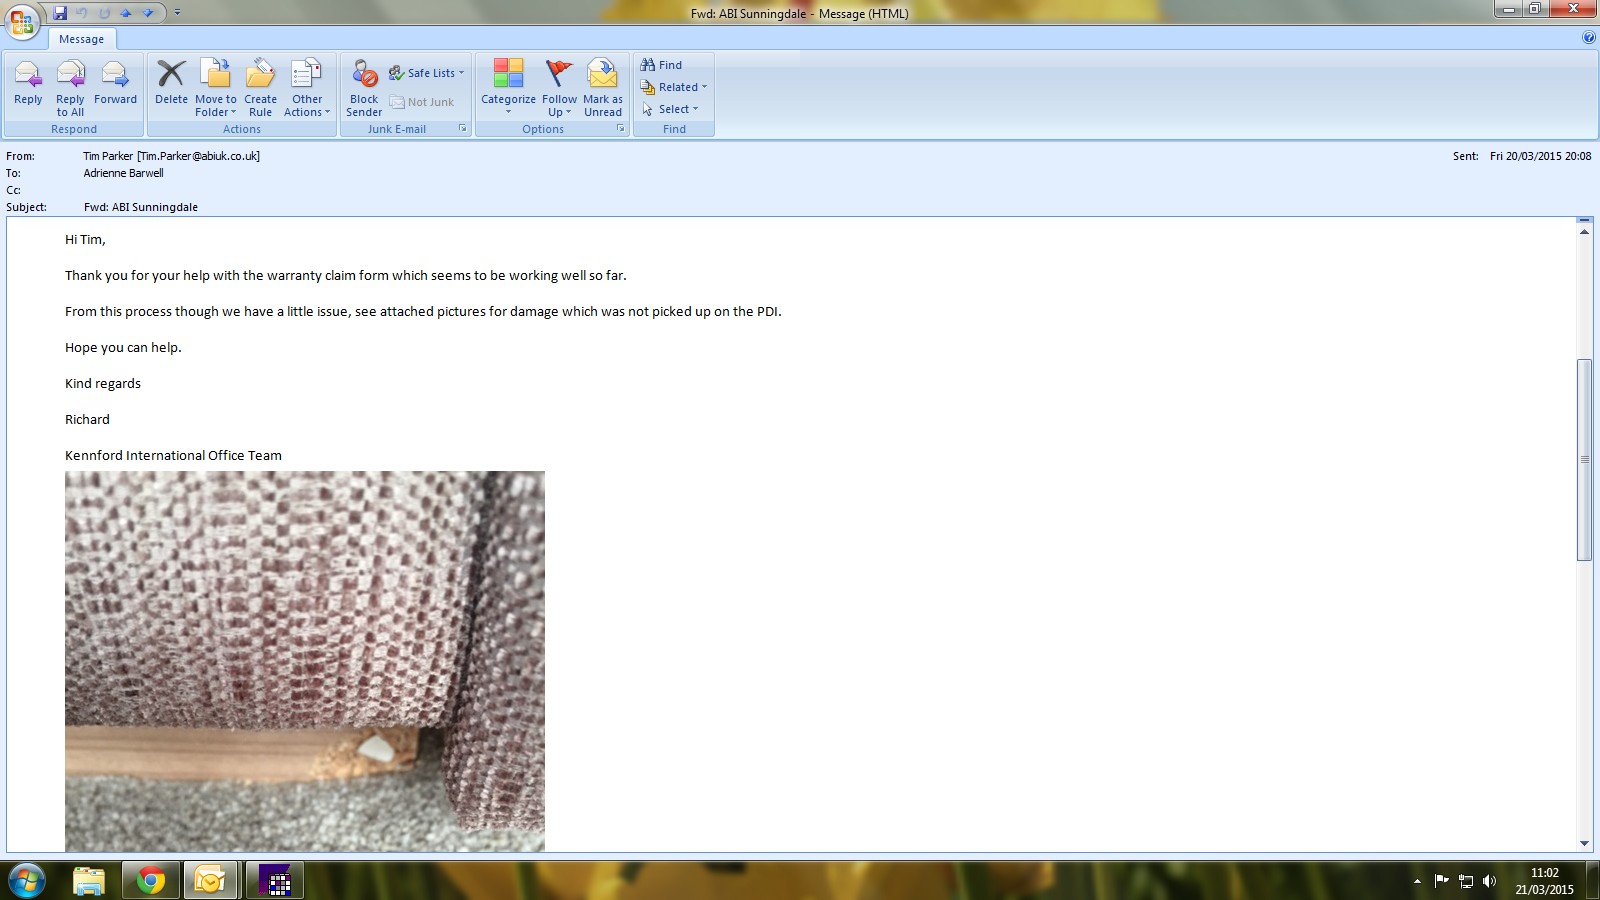Click sender Tim Parker in From field
Image resolution: width=1600 pixels, height=900 pixels.
[x=171, y=156]
